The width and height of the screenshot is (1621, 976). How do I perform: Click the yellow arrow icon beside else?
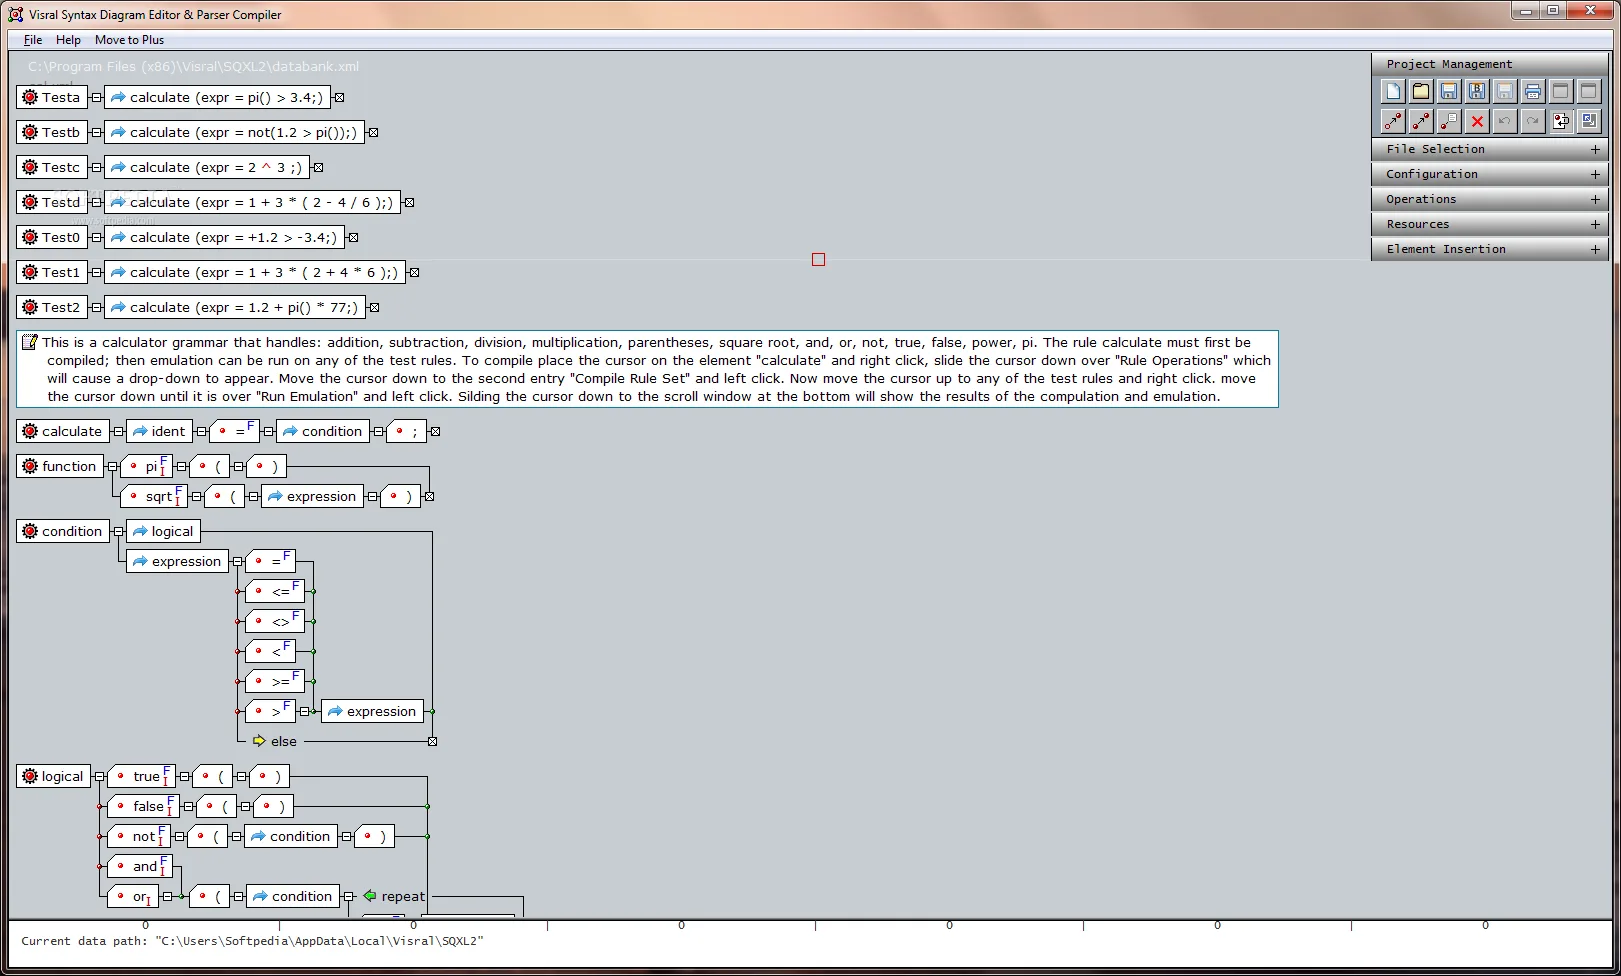coord(259,741)
